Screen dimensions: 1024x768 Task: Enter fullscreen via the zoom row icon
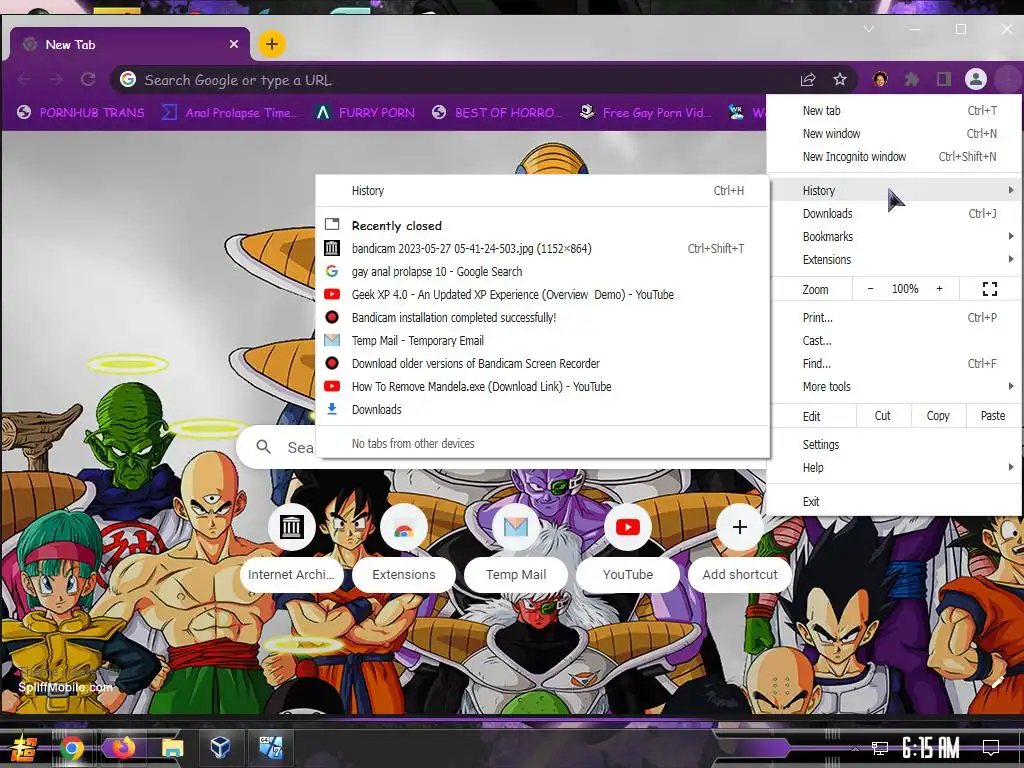tap(989, 289)
